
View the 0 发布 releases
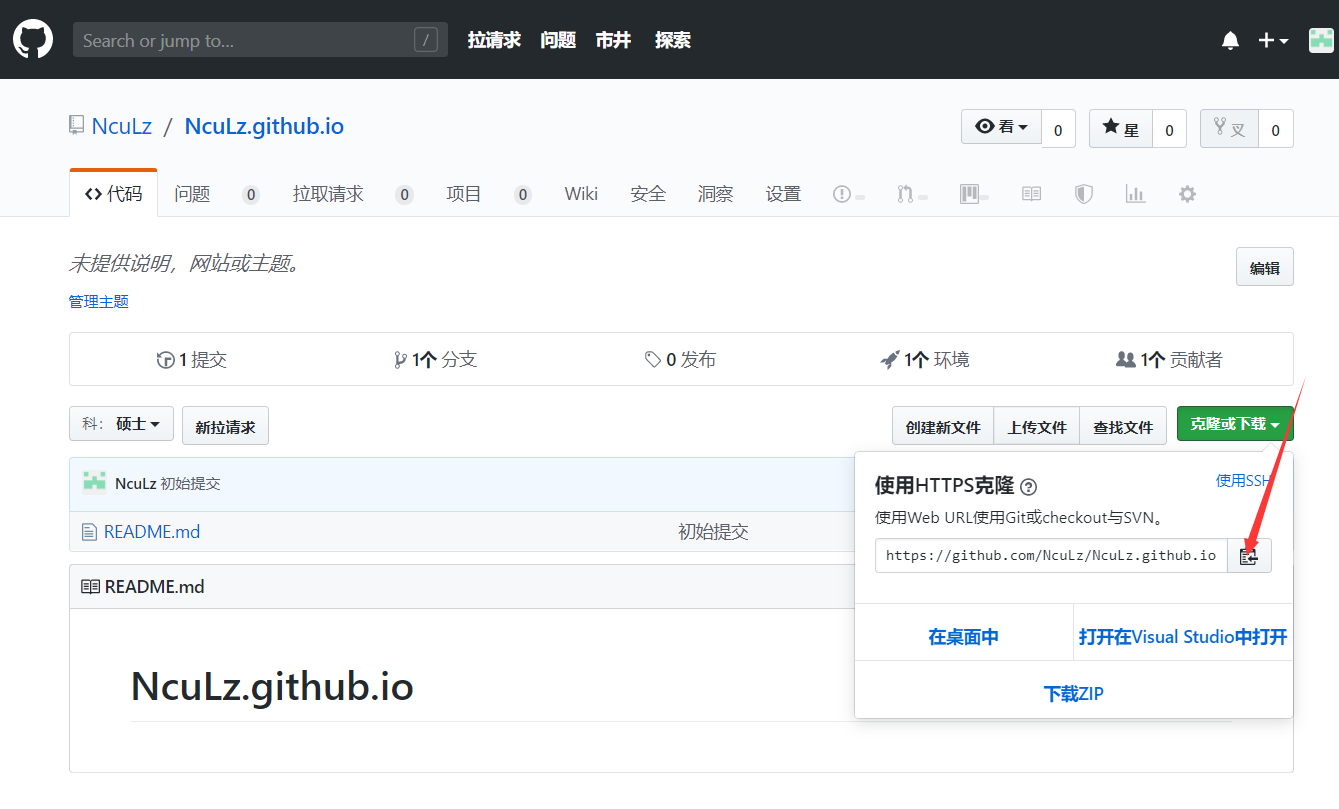tap(680, 359)
